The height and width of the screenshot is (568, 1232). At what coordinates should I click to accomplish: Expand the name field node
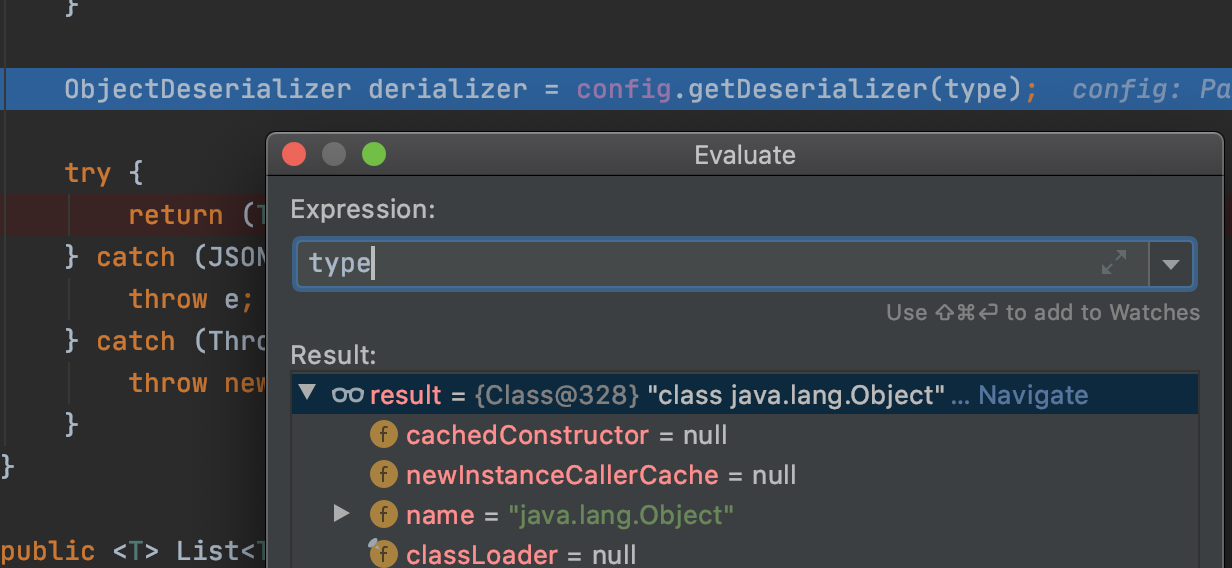(x=341, y=514)
